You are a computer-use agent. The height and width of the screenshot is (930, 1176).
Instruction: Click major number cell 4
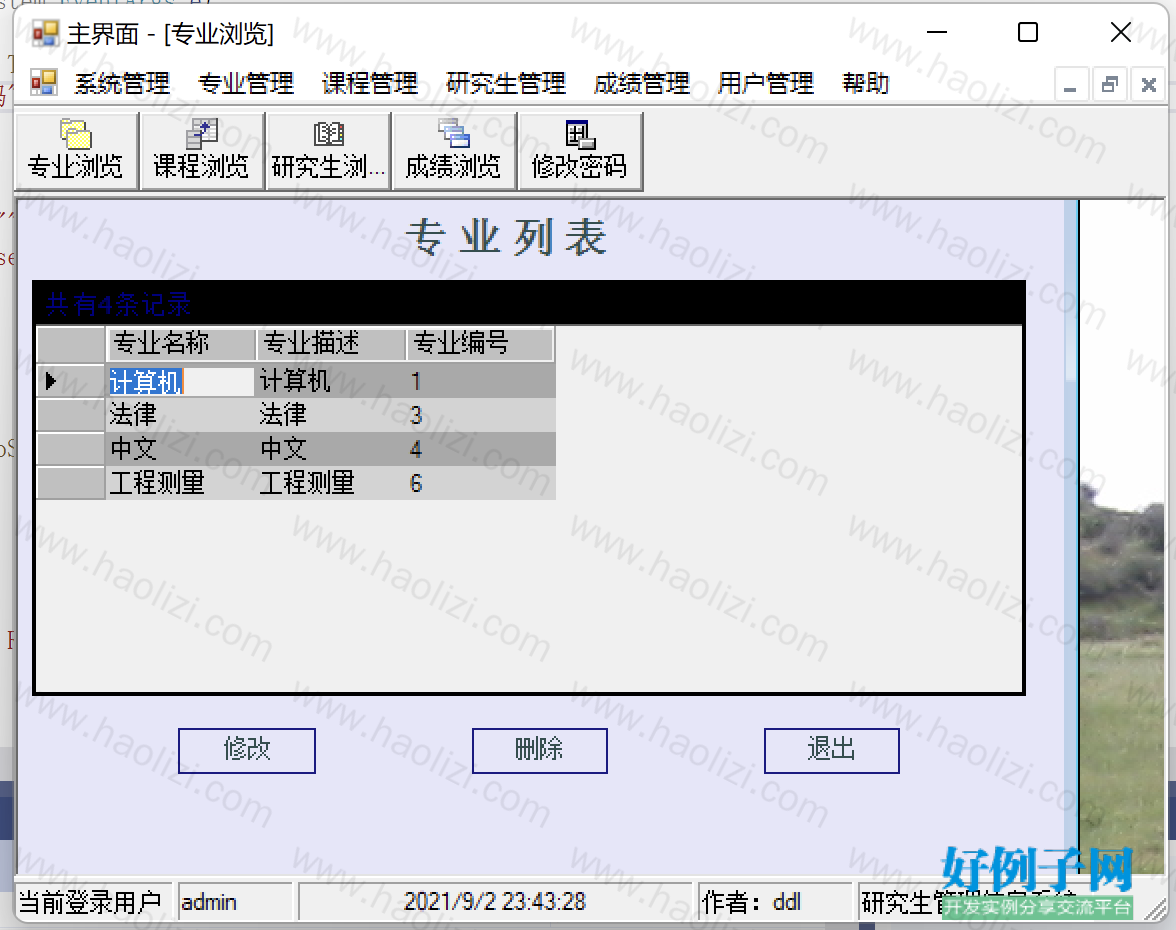point(480,448)
